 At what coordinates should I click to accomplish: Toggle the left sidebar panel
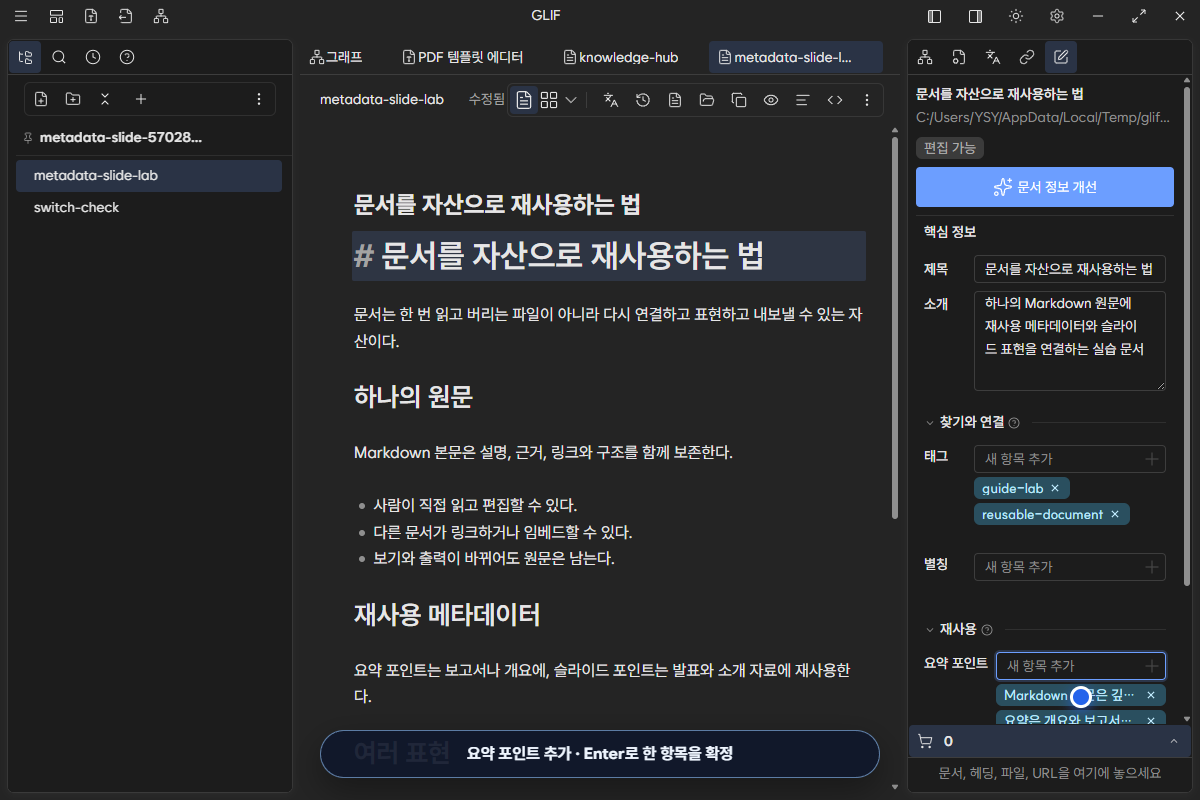point(935,16)
